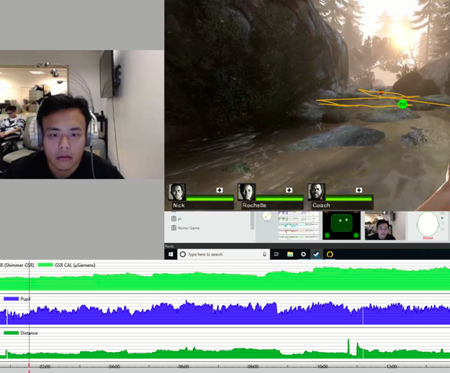Click the 12:00 mark on timeline ruler
The height and width of the screenshot is (373, 450).
392,367
